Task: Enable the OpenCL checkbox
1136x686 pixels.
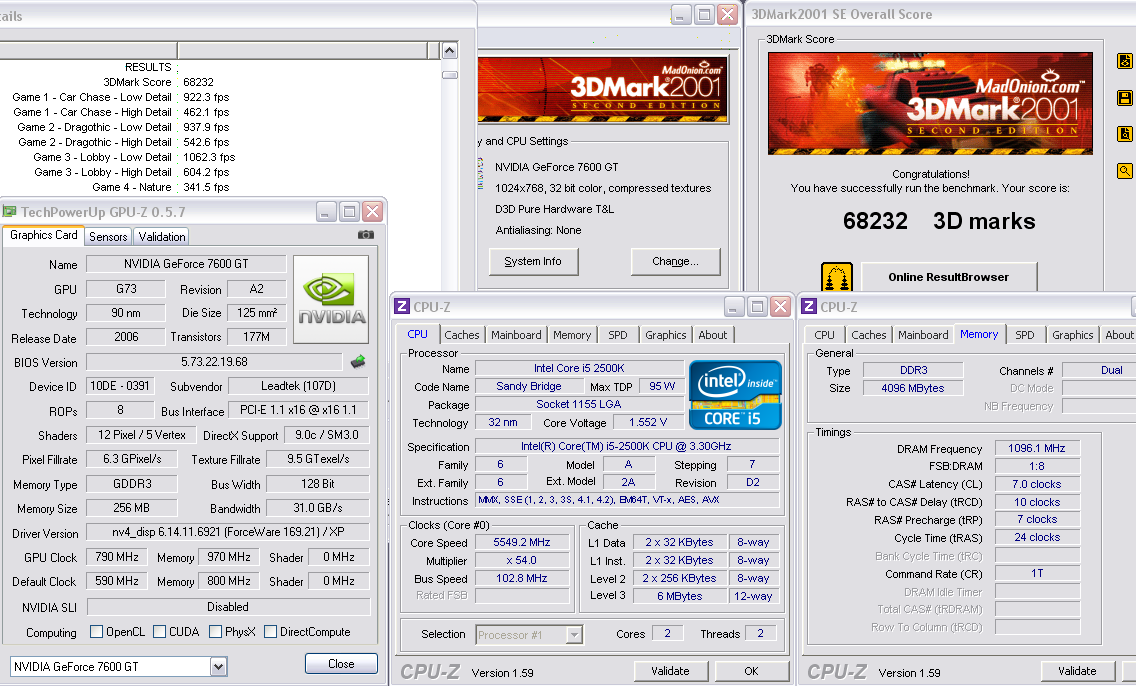Action: 96,632
